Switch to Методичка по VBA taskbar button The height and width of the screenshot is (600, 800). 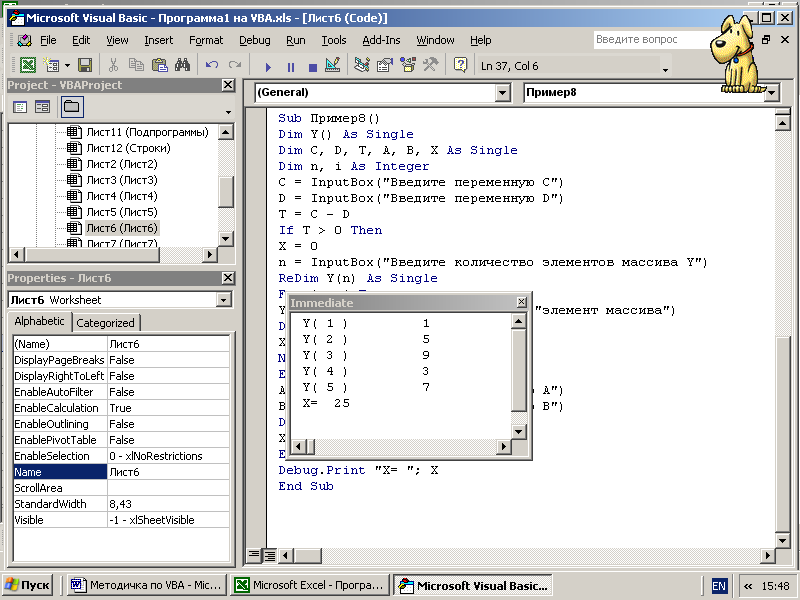147,585
